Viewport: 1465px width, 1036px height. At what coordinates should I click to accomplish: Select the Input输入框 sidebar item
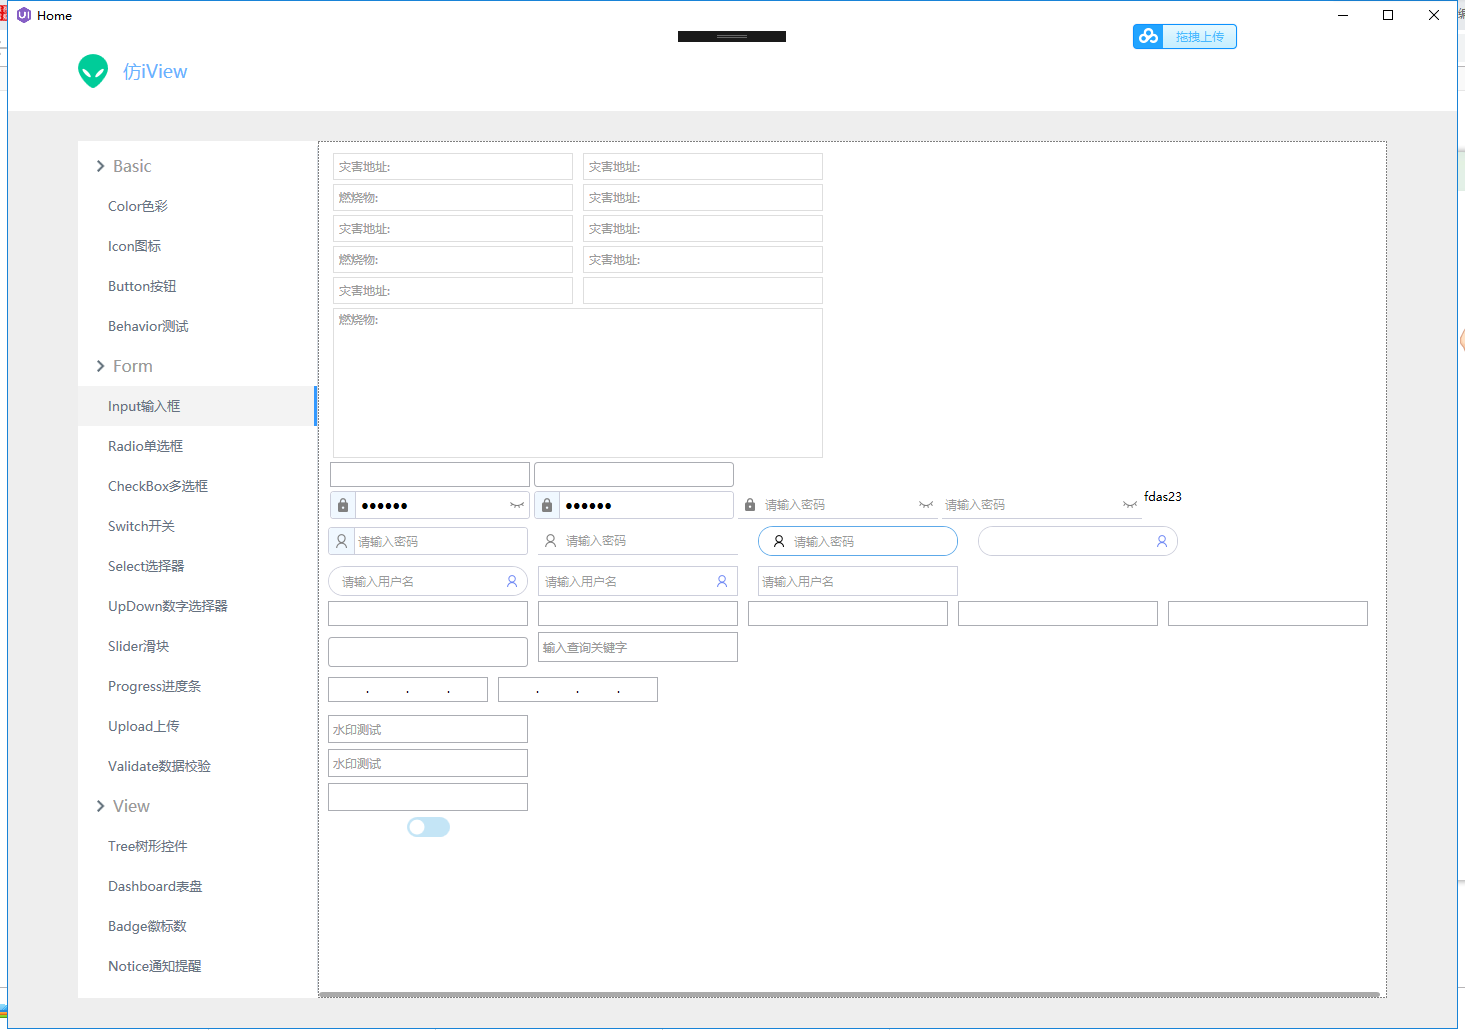197,406
